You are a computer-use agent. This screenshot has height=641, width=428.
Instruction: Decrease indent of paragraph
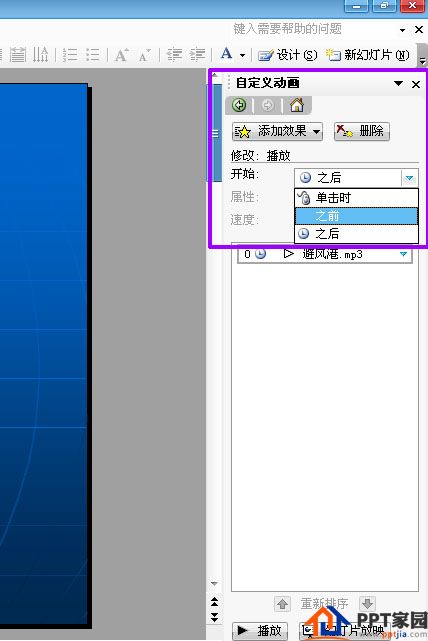(x=174, y=54)
